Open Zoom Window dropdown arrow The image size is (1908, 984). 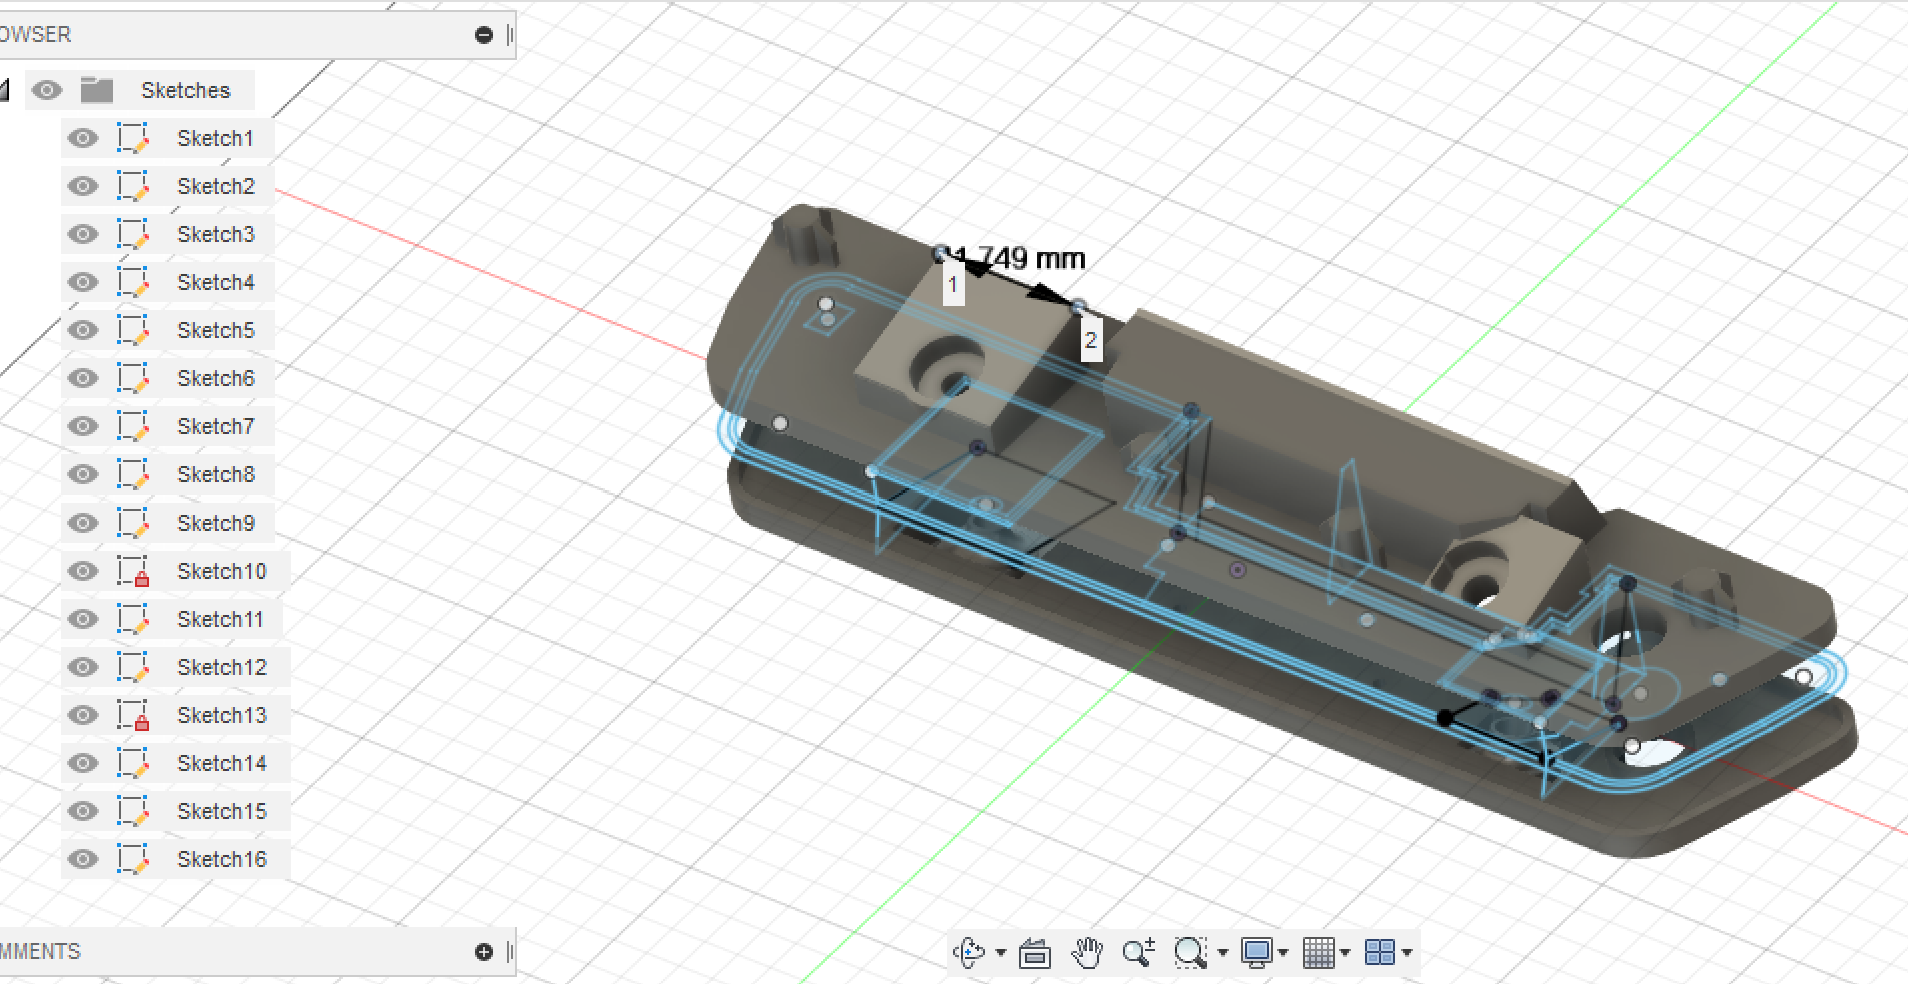pyautogui.click(x=1222, y=953)
